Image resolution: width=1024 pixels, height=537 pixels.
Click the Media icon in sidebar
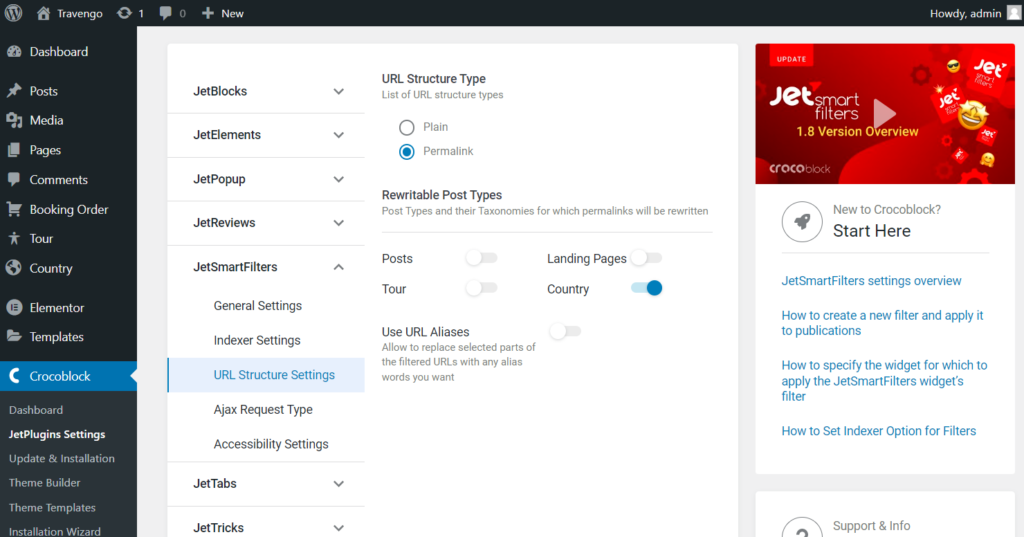[14, 120]
